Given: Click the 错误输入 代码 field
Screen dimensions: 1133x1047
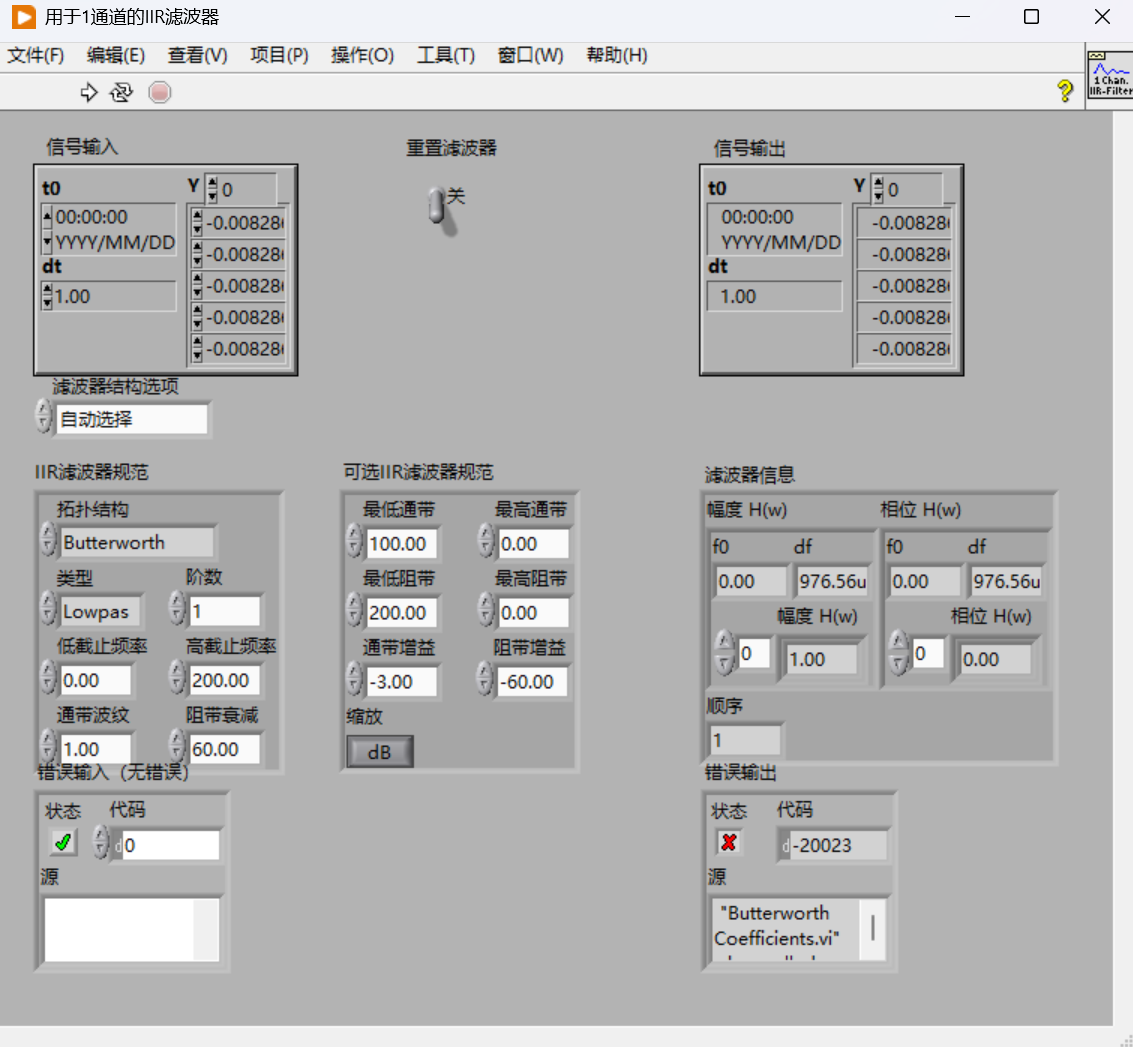Looking at the screenshot, I should pyautogui.click(x=171, y=845).
